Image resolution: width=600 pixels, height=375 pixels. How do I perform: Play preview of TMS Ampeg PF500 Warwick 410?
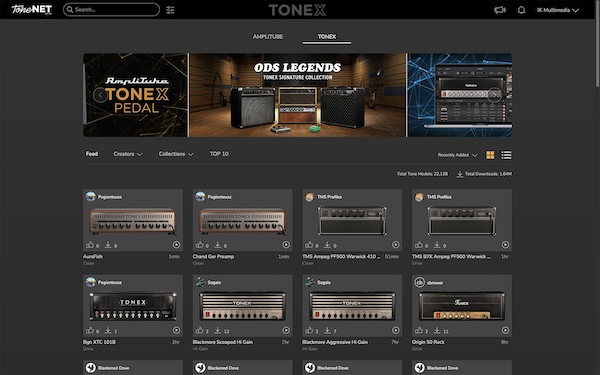pos(396,245)
